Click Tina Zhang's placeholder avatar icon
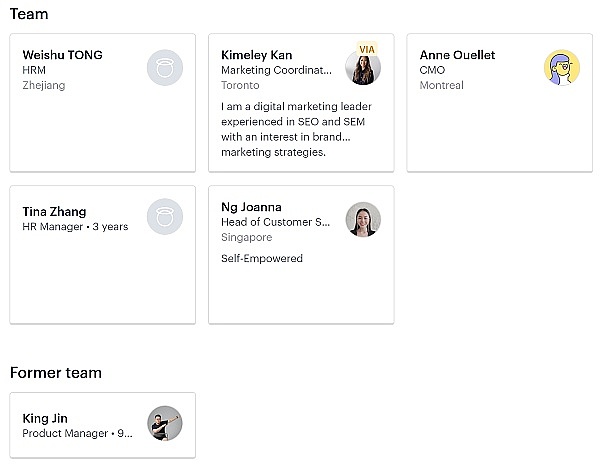 (x=165, y=216)
